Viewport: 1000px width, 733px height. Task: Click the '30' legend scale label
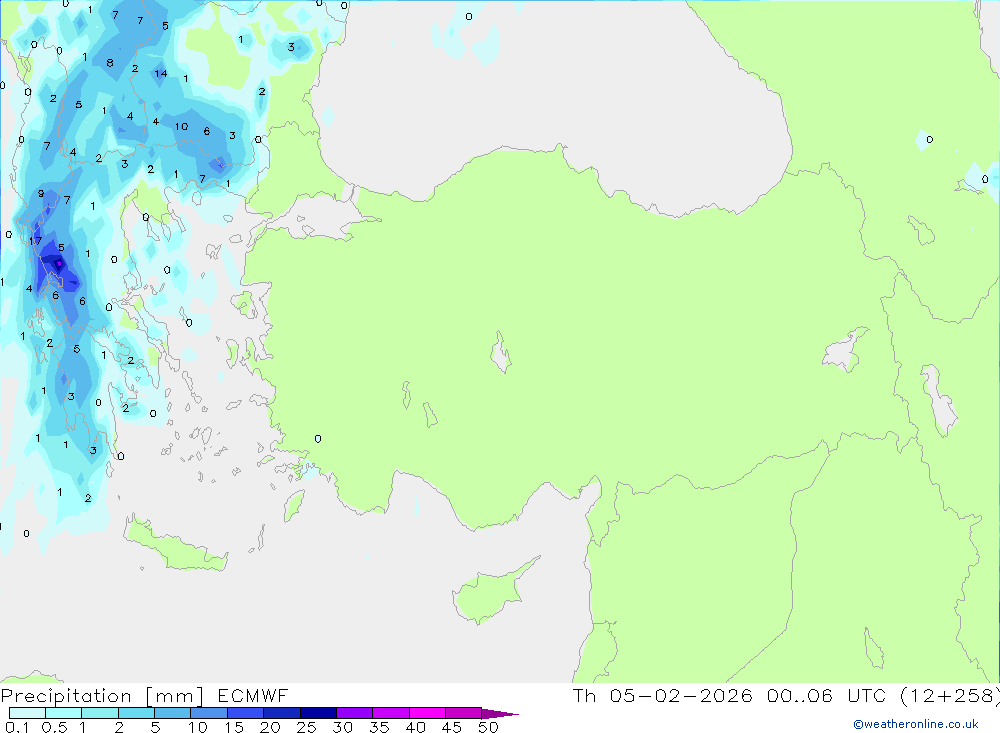[342, 727]
